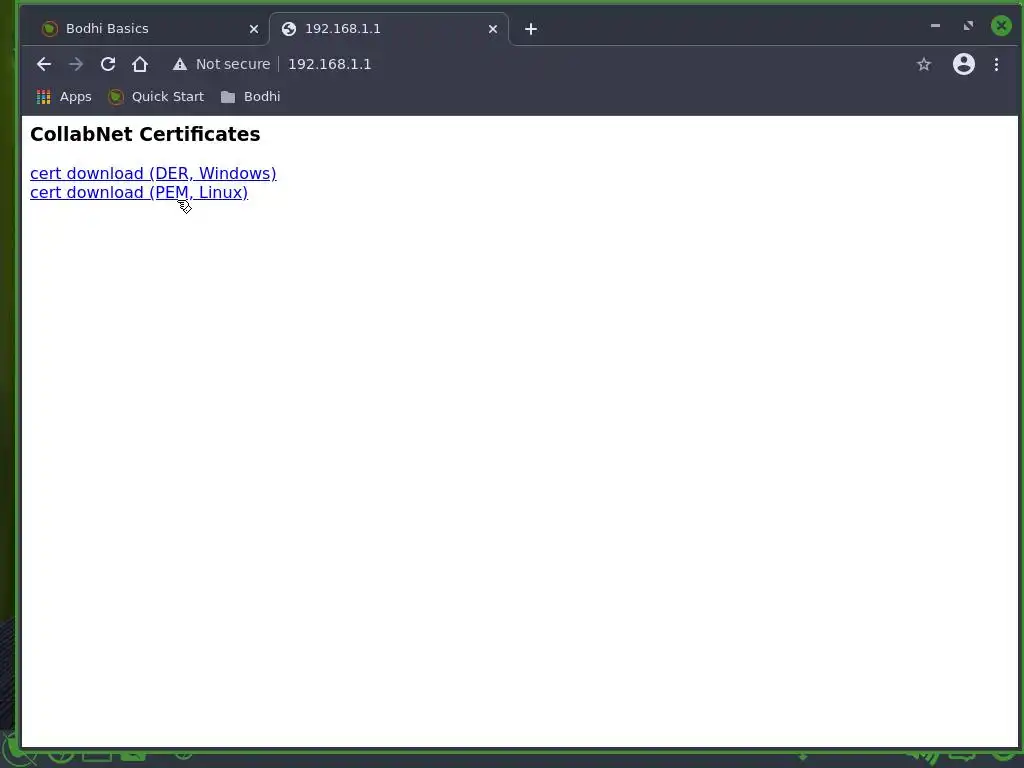Open the user profile icon
Screen dimensions: 1024x768
click(x=963, y=64)
